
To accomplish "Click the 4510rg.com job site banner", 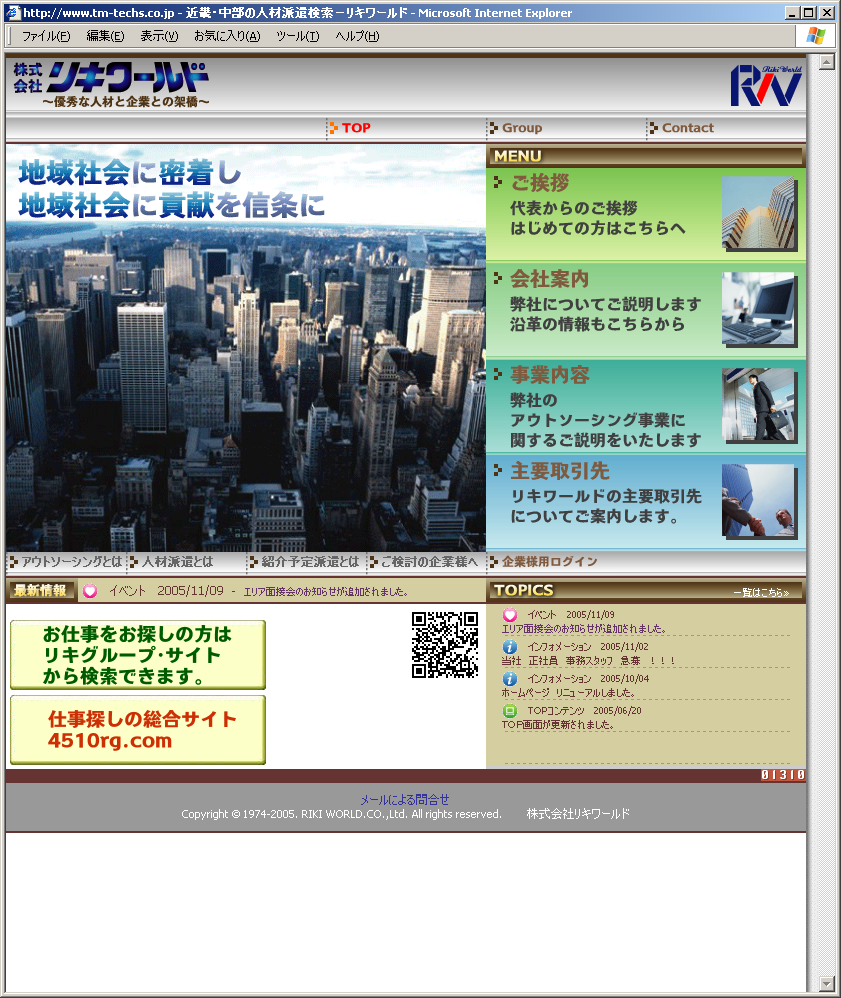I will pos(138,730).
